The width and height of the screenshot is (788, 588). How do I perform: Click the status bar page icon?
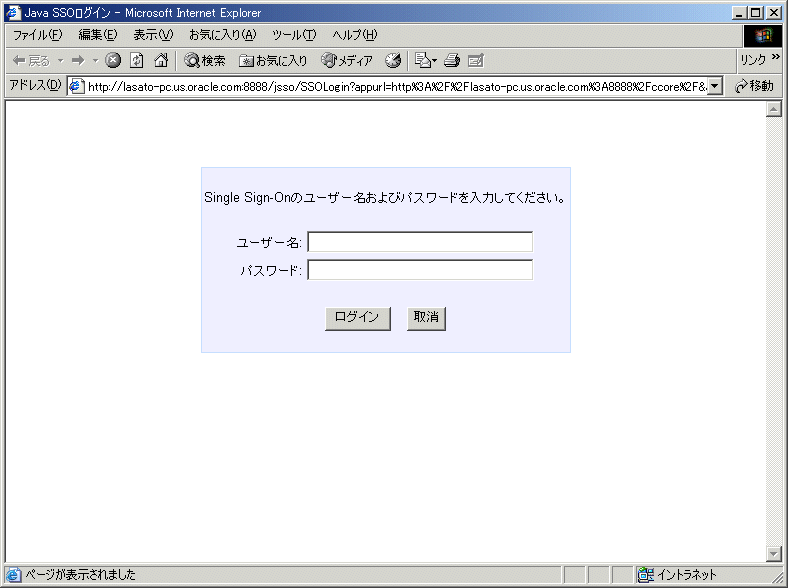(x=14, y=574)
